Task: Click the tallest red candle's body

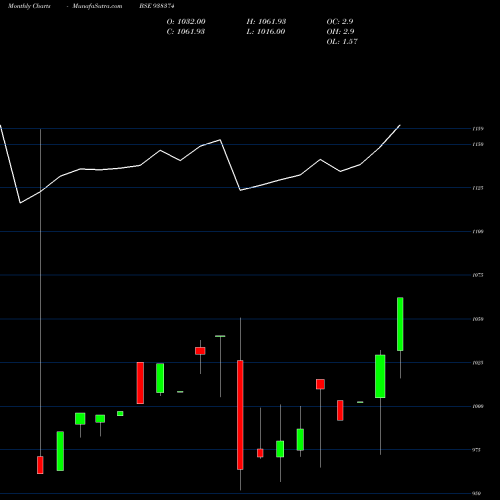Action: point(240,415)
